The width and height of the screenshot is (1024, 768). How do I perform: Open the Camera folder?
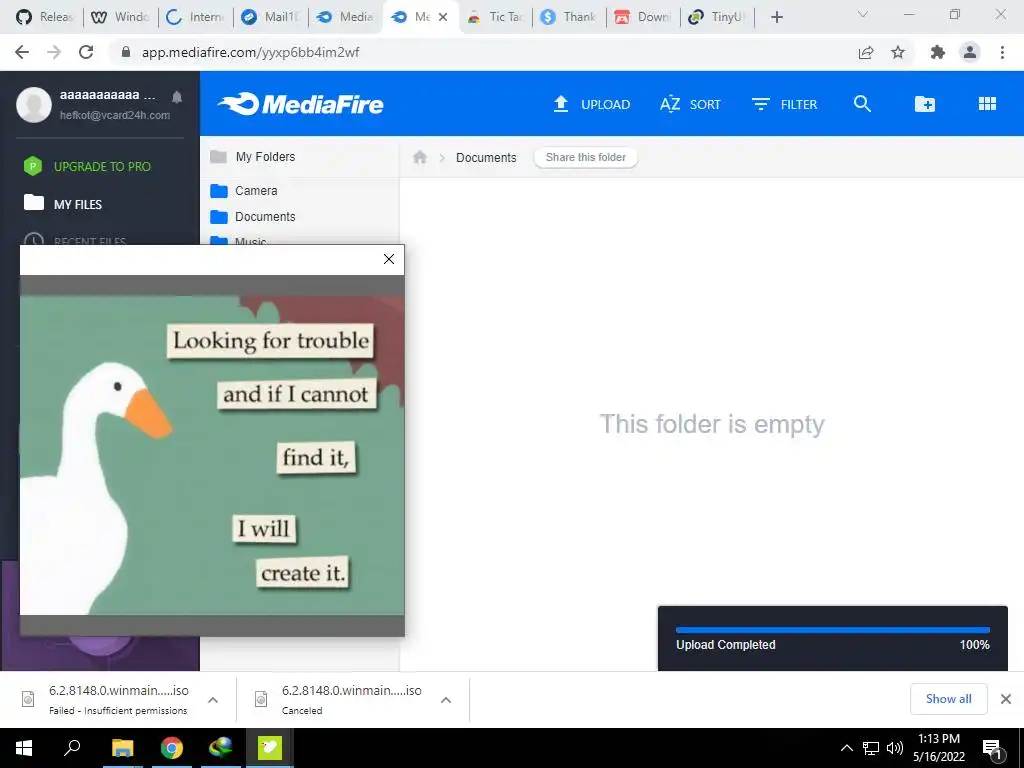click(x=244, y=191)
